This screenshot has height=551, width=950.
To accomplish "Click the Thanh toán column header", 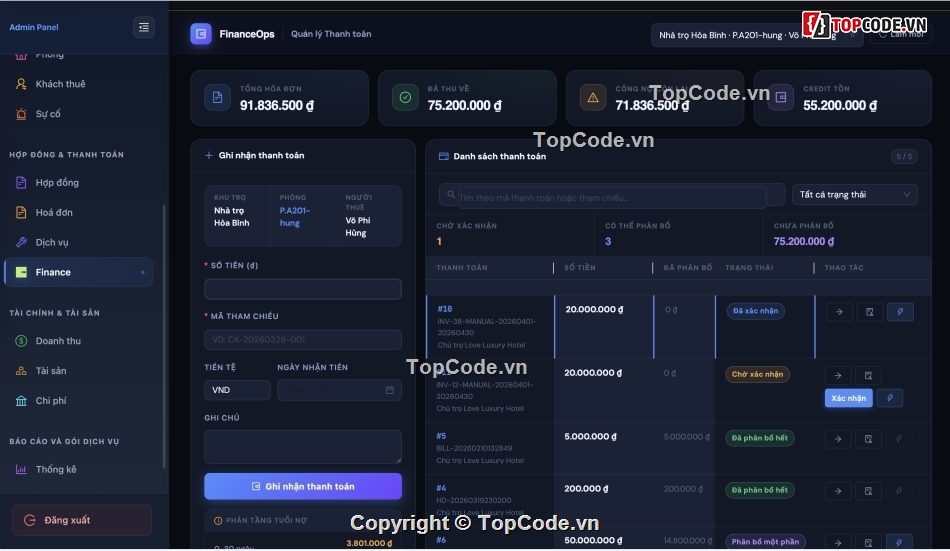I will coord(462,268).
